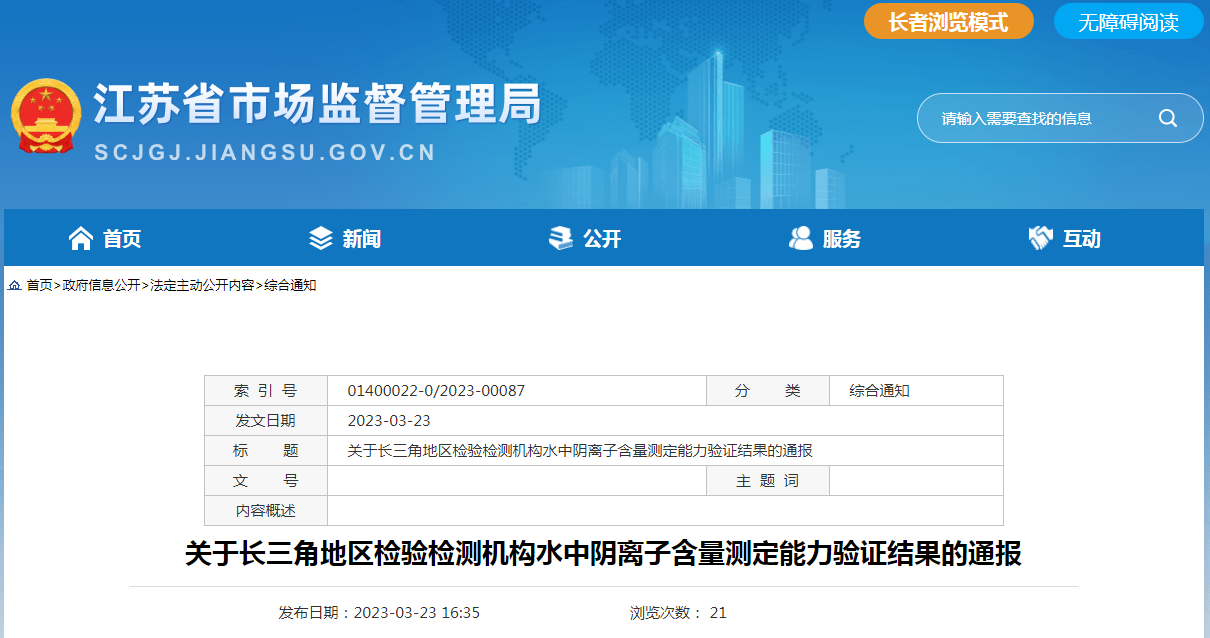Click the 索引号 label cell

[x=266, y=391]
